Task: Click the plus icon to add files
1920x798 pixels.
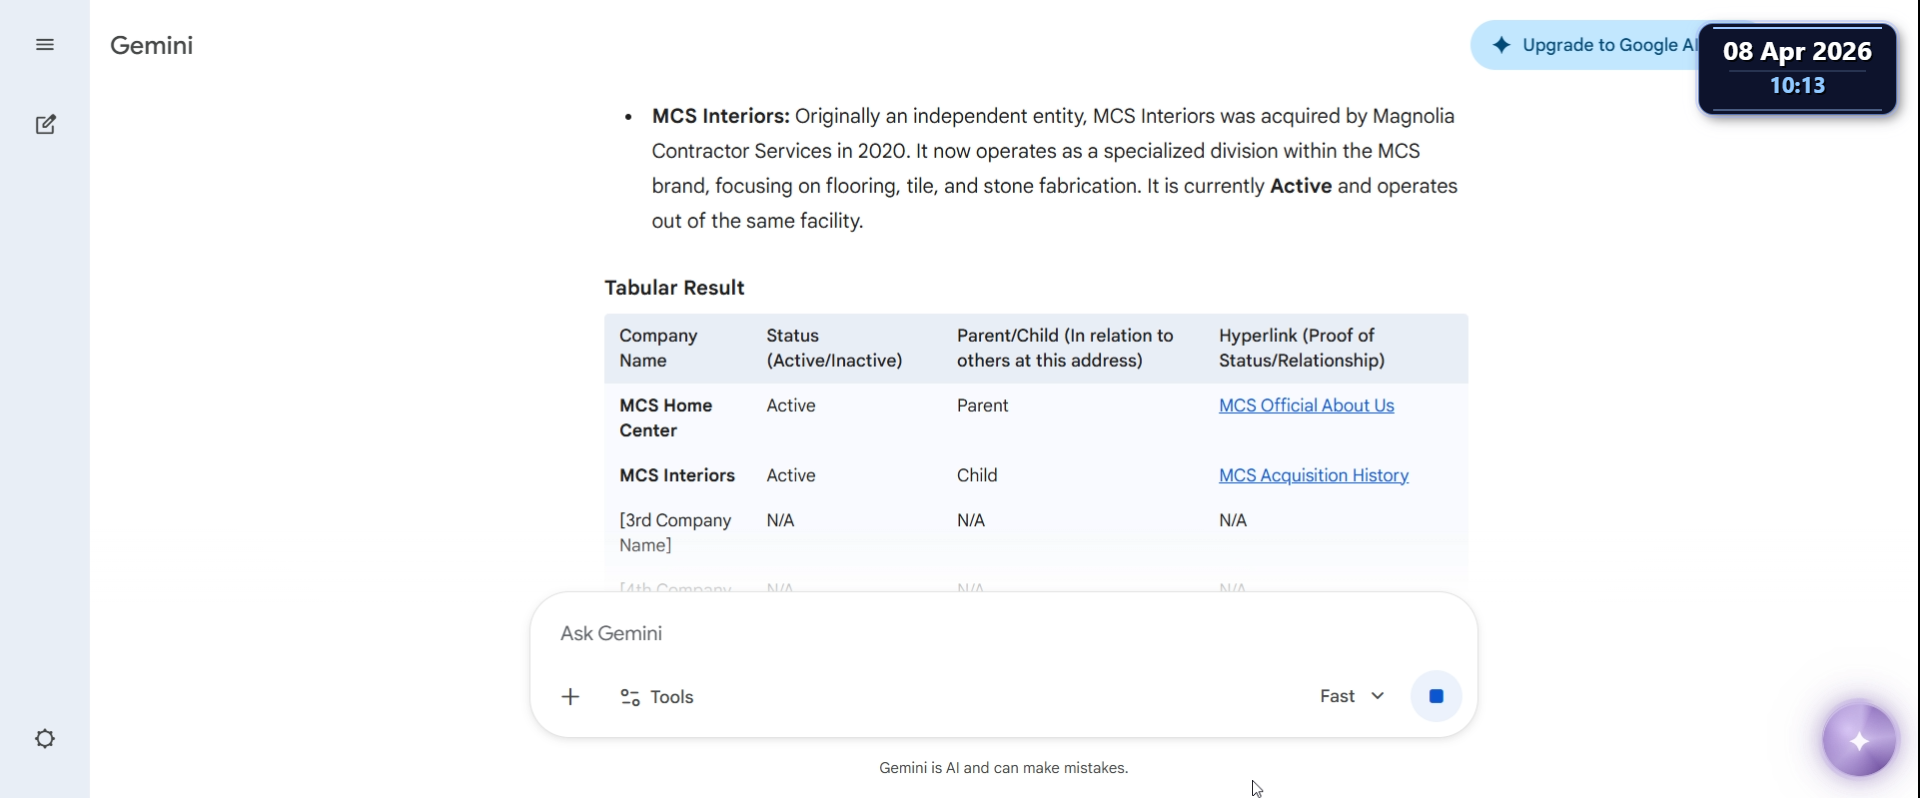Action: [571, 697]
